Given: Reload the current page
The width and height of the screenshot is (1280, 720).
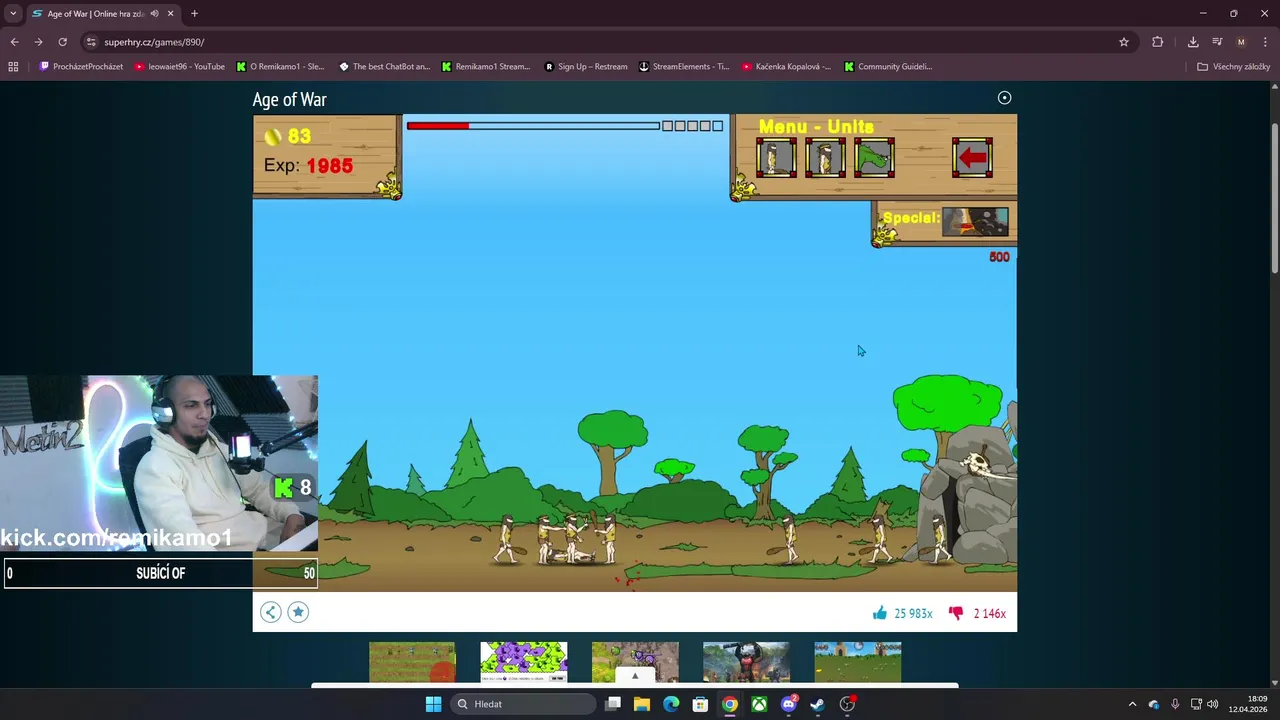Looking at the screenshot, I should coord(62,42).
